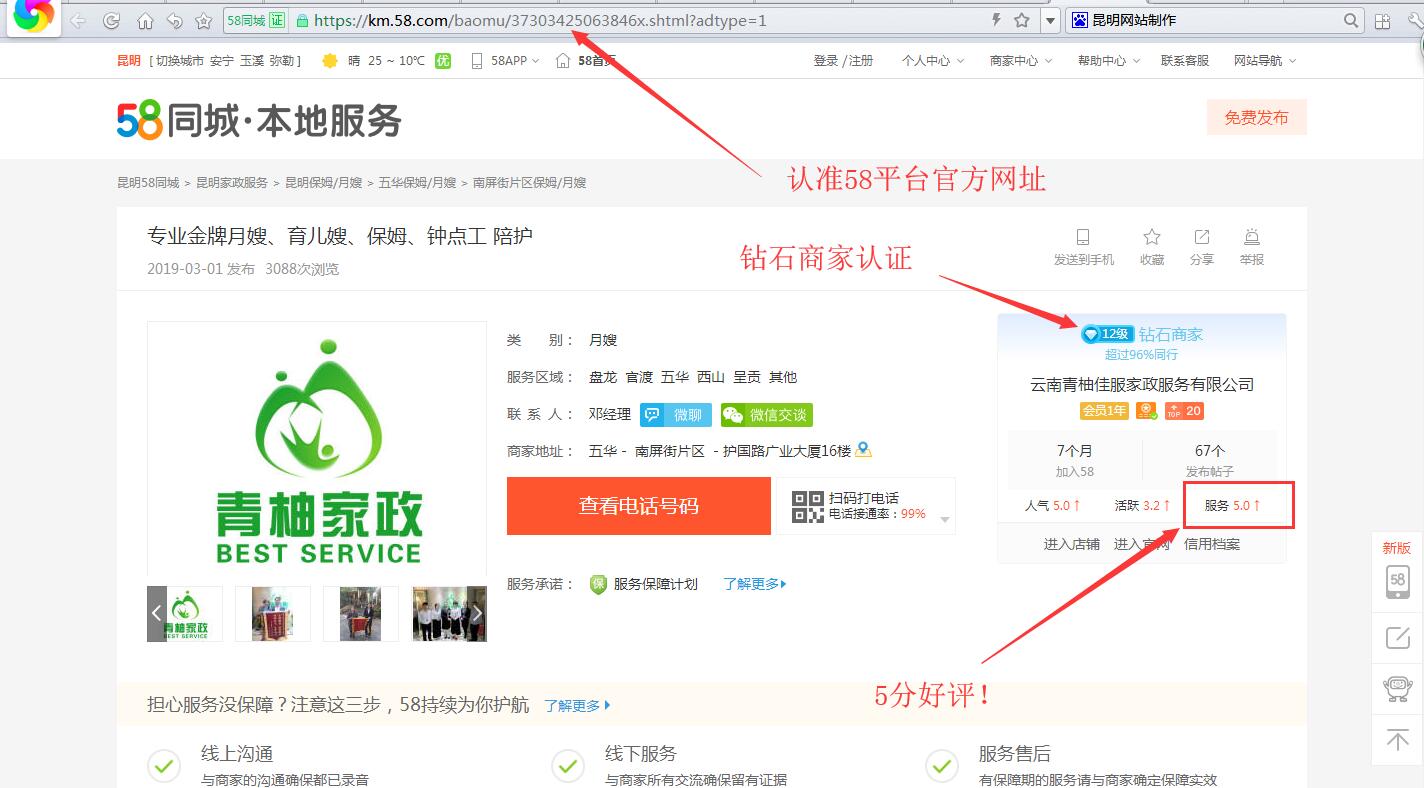Click the map pin icon after the address

863,450
